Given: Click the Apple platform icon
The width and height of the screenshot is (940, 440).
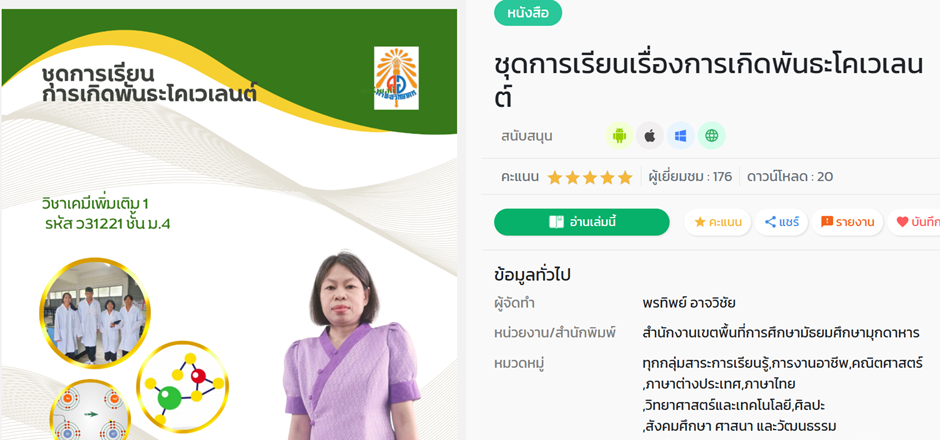Looking at the screenshot, I should pyautogui.click(x=650, y=135).
